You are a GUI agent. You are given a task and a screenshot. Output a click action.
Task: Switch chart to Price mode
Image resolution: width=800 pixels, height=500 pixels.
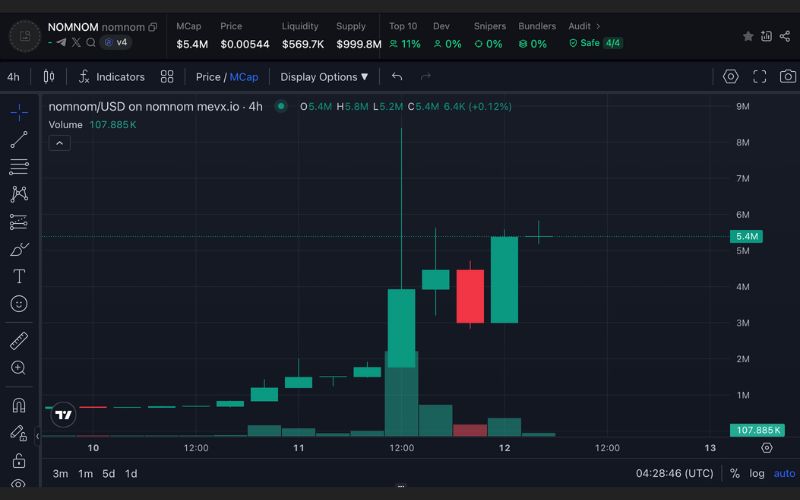(208, 77)
